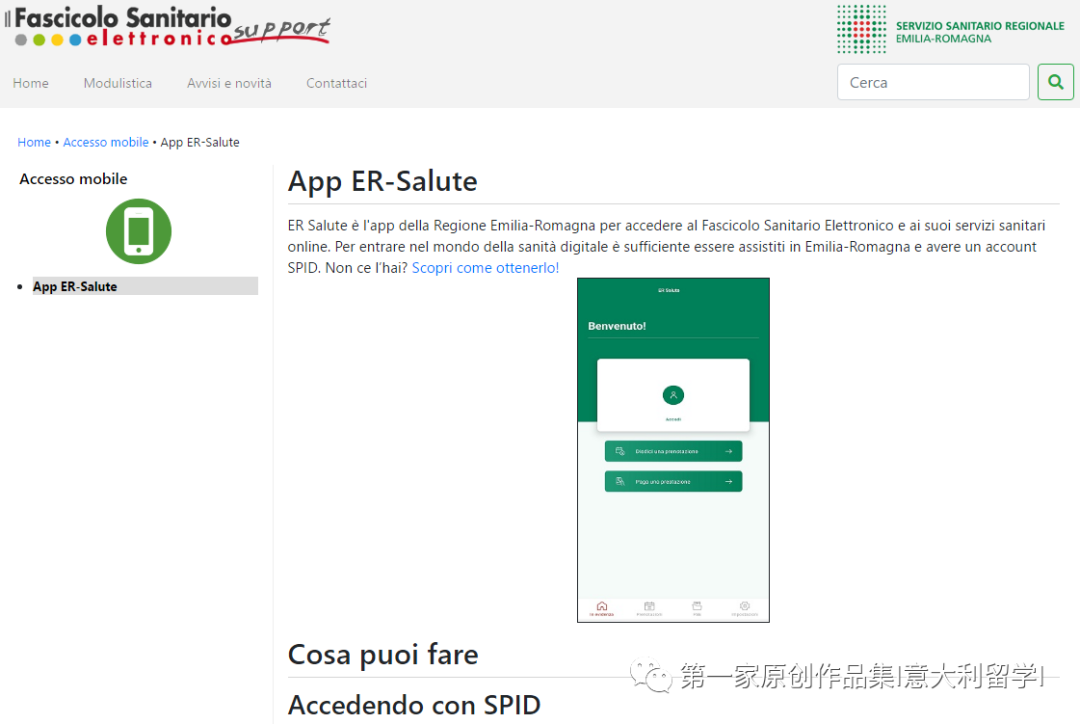Open the Modulistica menu item
The width and height of the screenshot is (1080, 724).
click(118, 83)
